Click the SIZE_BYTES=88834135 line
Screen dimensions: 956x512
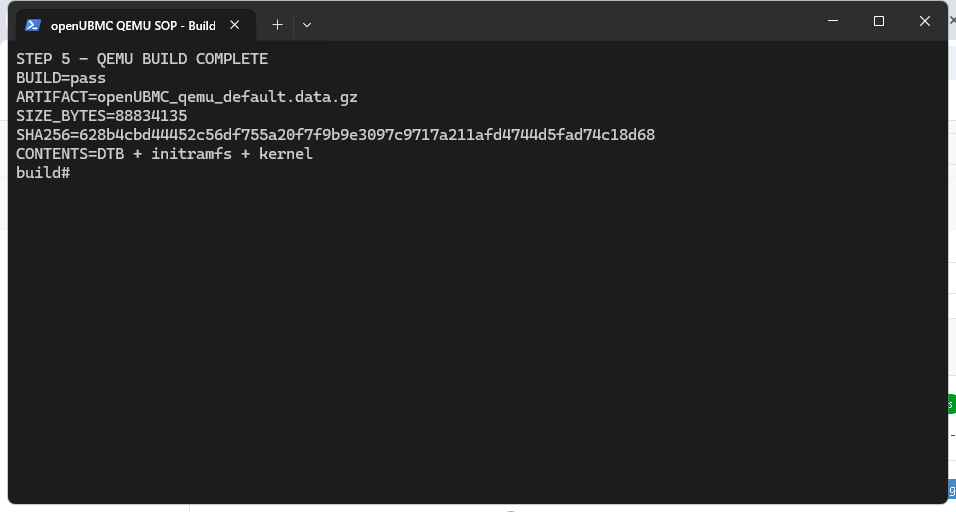[x=102, y=116]
